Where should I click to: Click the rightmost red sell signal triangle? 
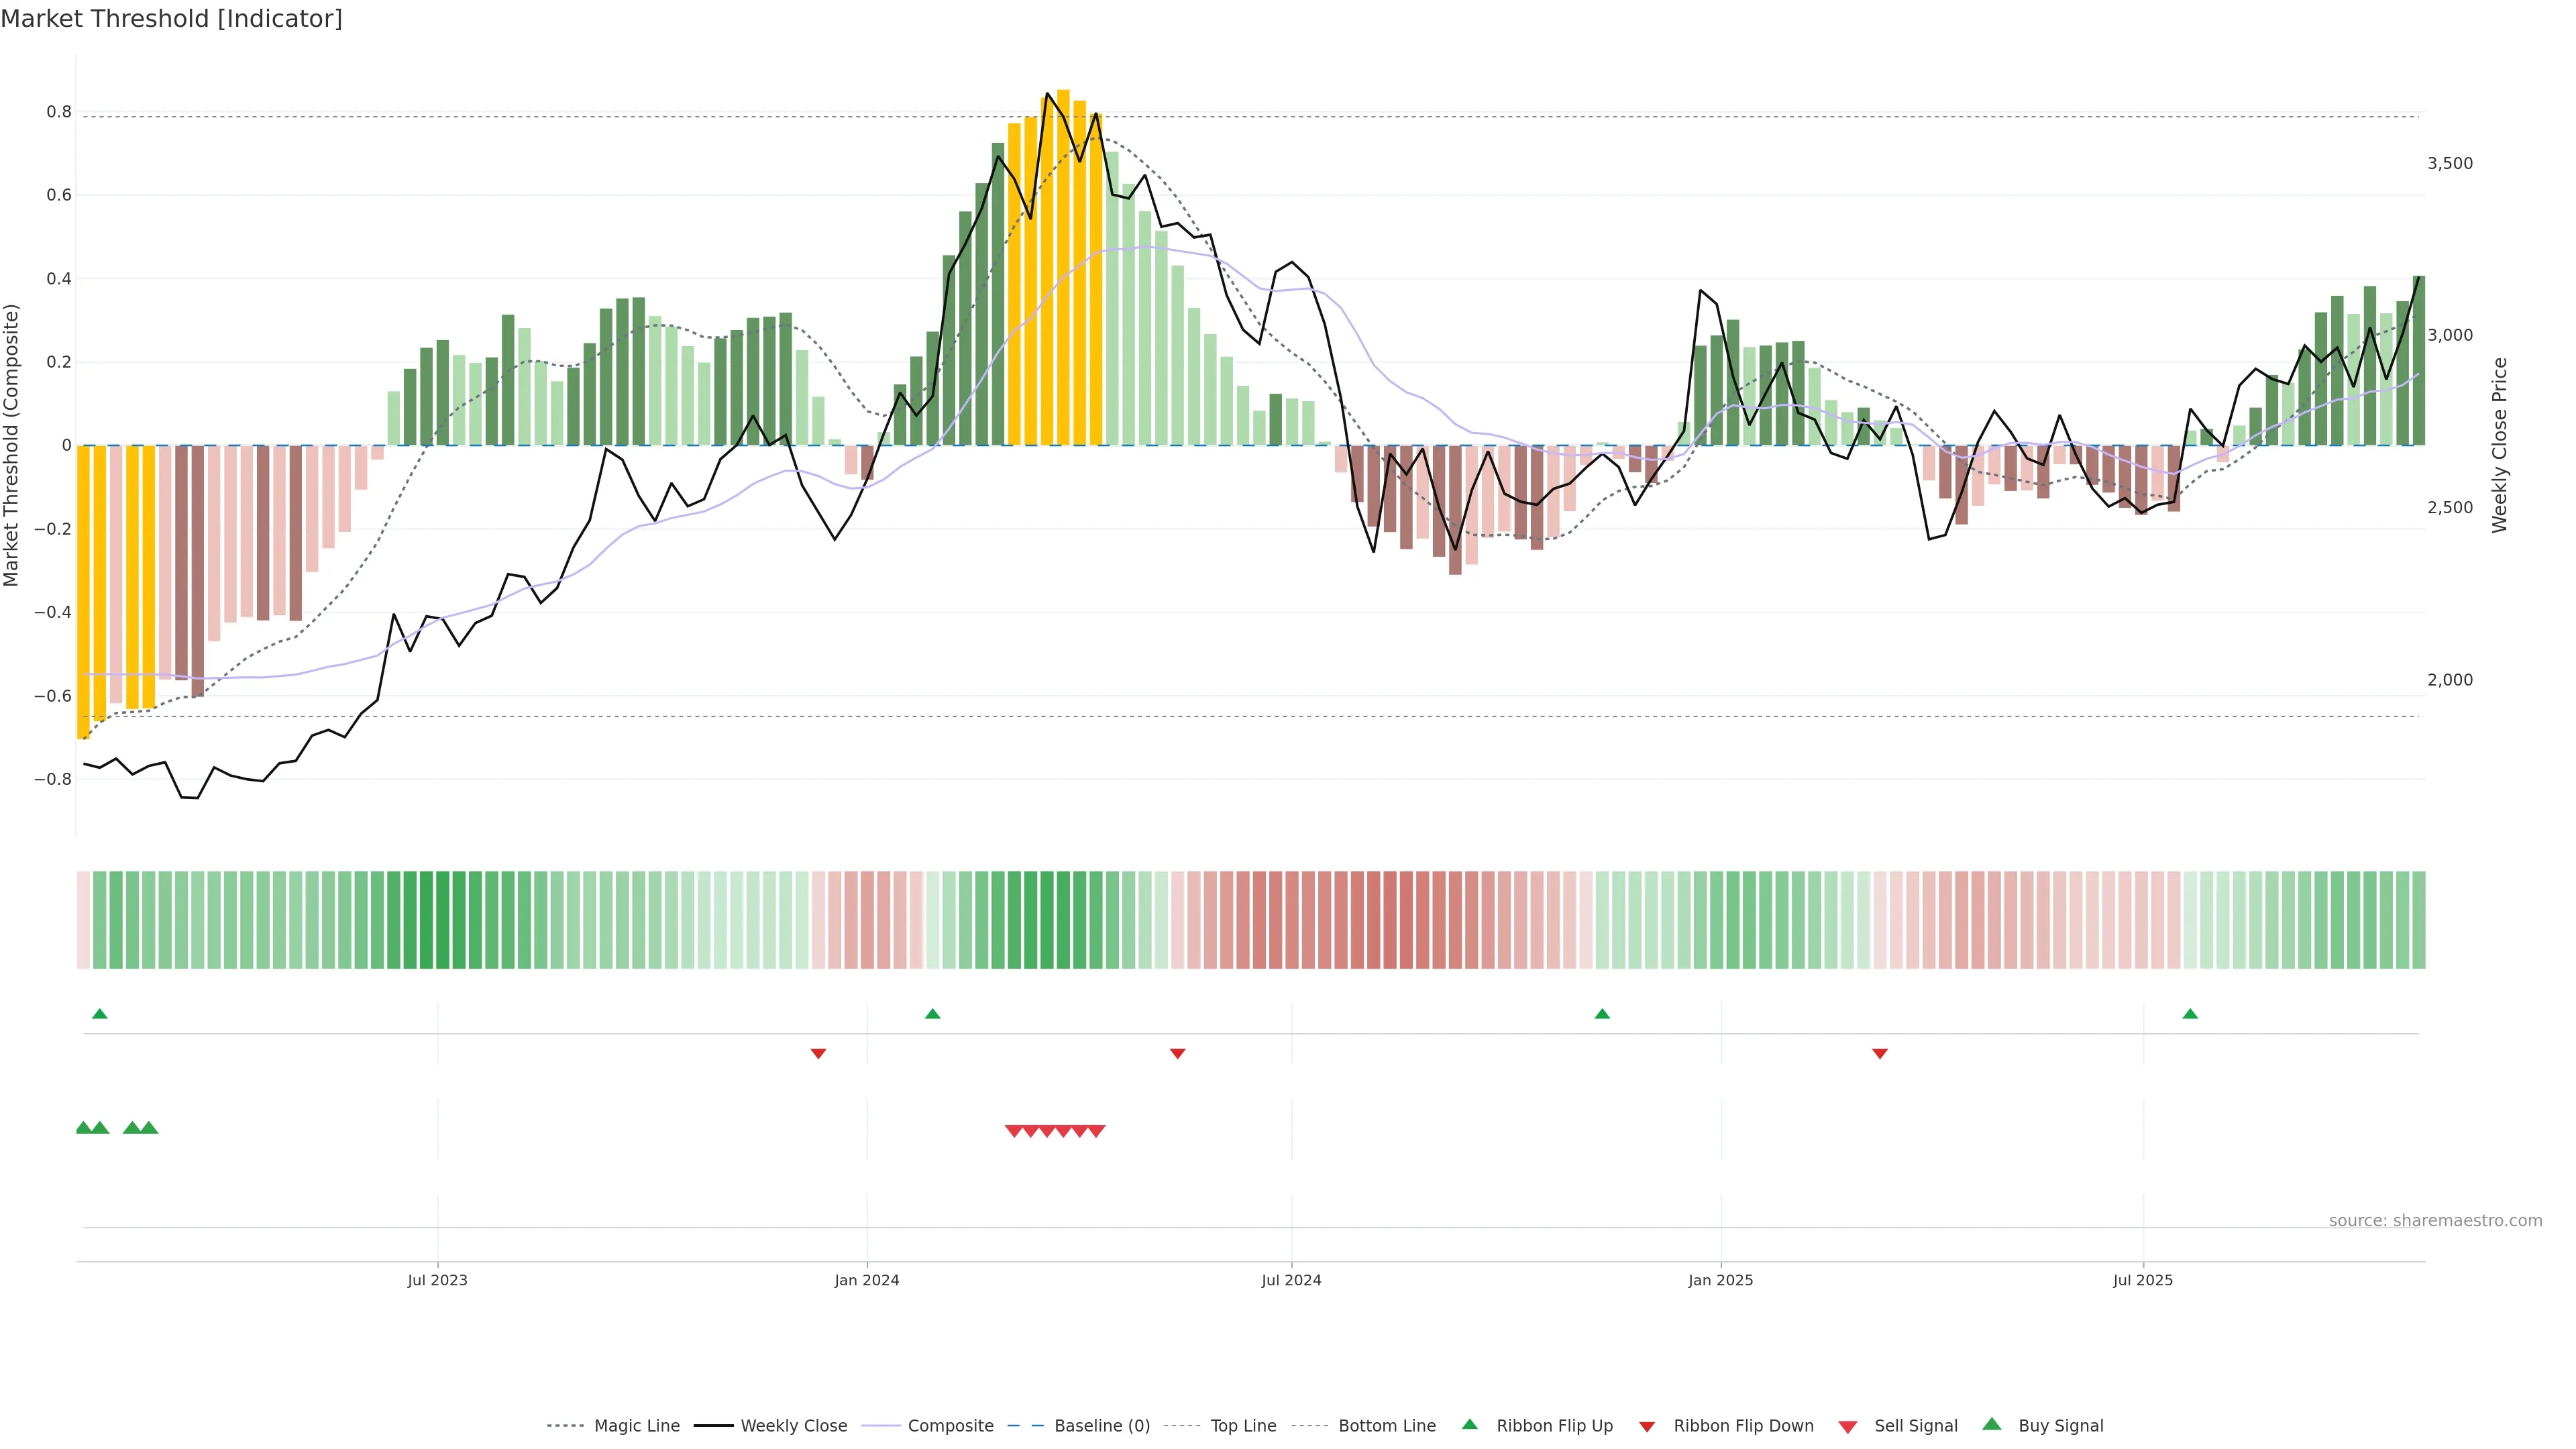pos(1096,1131)
